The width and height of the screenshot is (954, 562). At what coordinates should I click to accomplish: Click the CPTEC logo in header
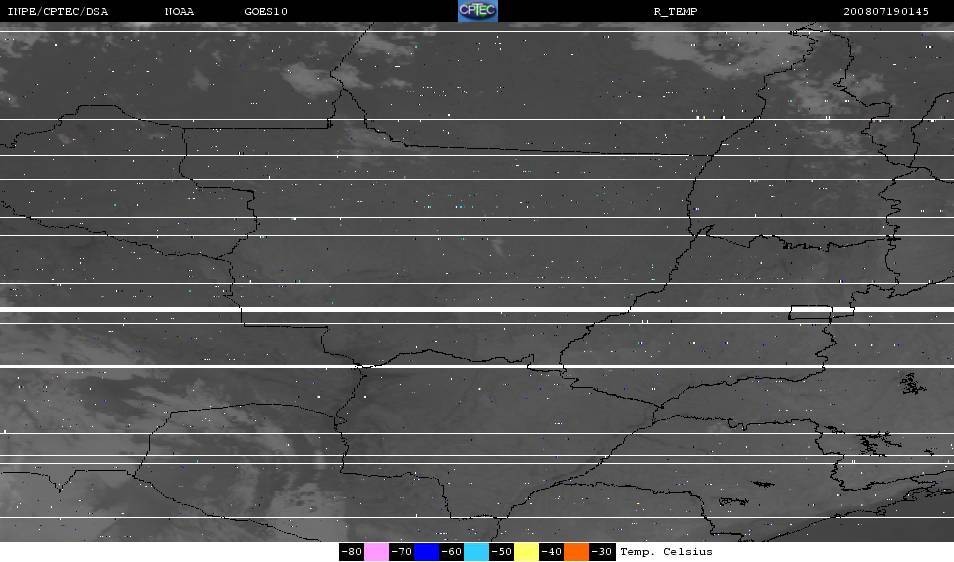(x=478, y=11)
